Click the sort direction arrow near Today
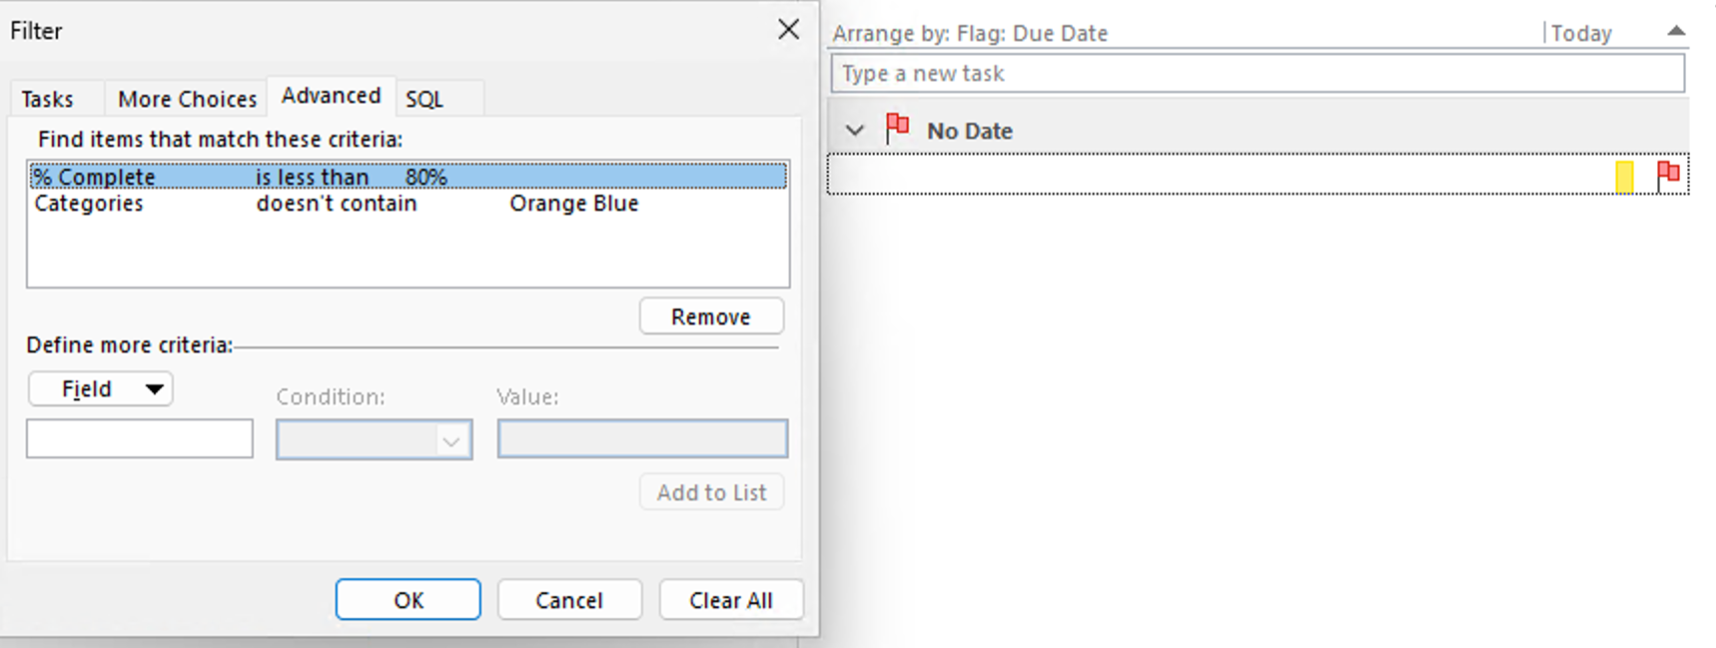1716x648 pixels. [1675, 31]
